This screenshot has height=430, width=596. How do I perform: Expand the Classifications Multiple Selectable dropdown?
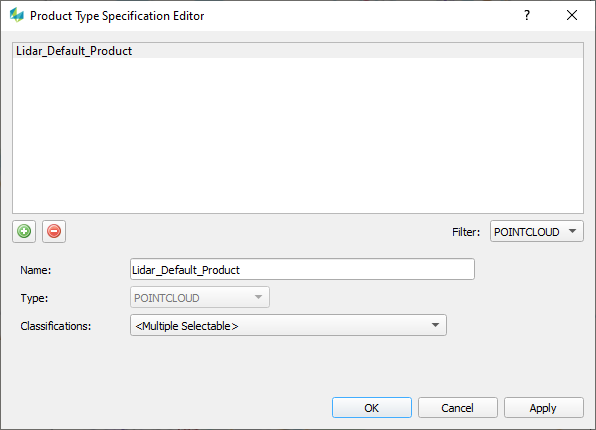[x=288, y=325]
